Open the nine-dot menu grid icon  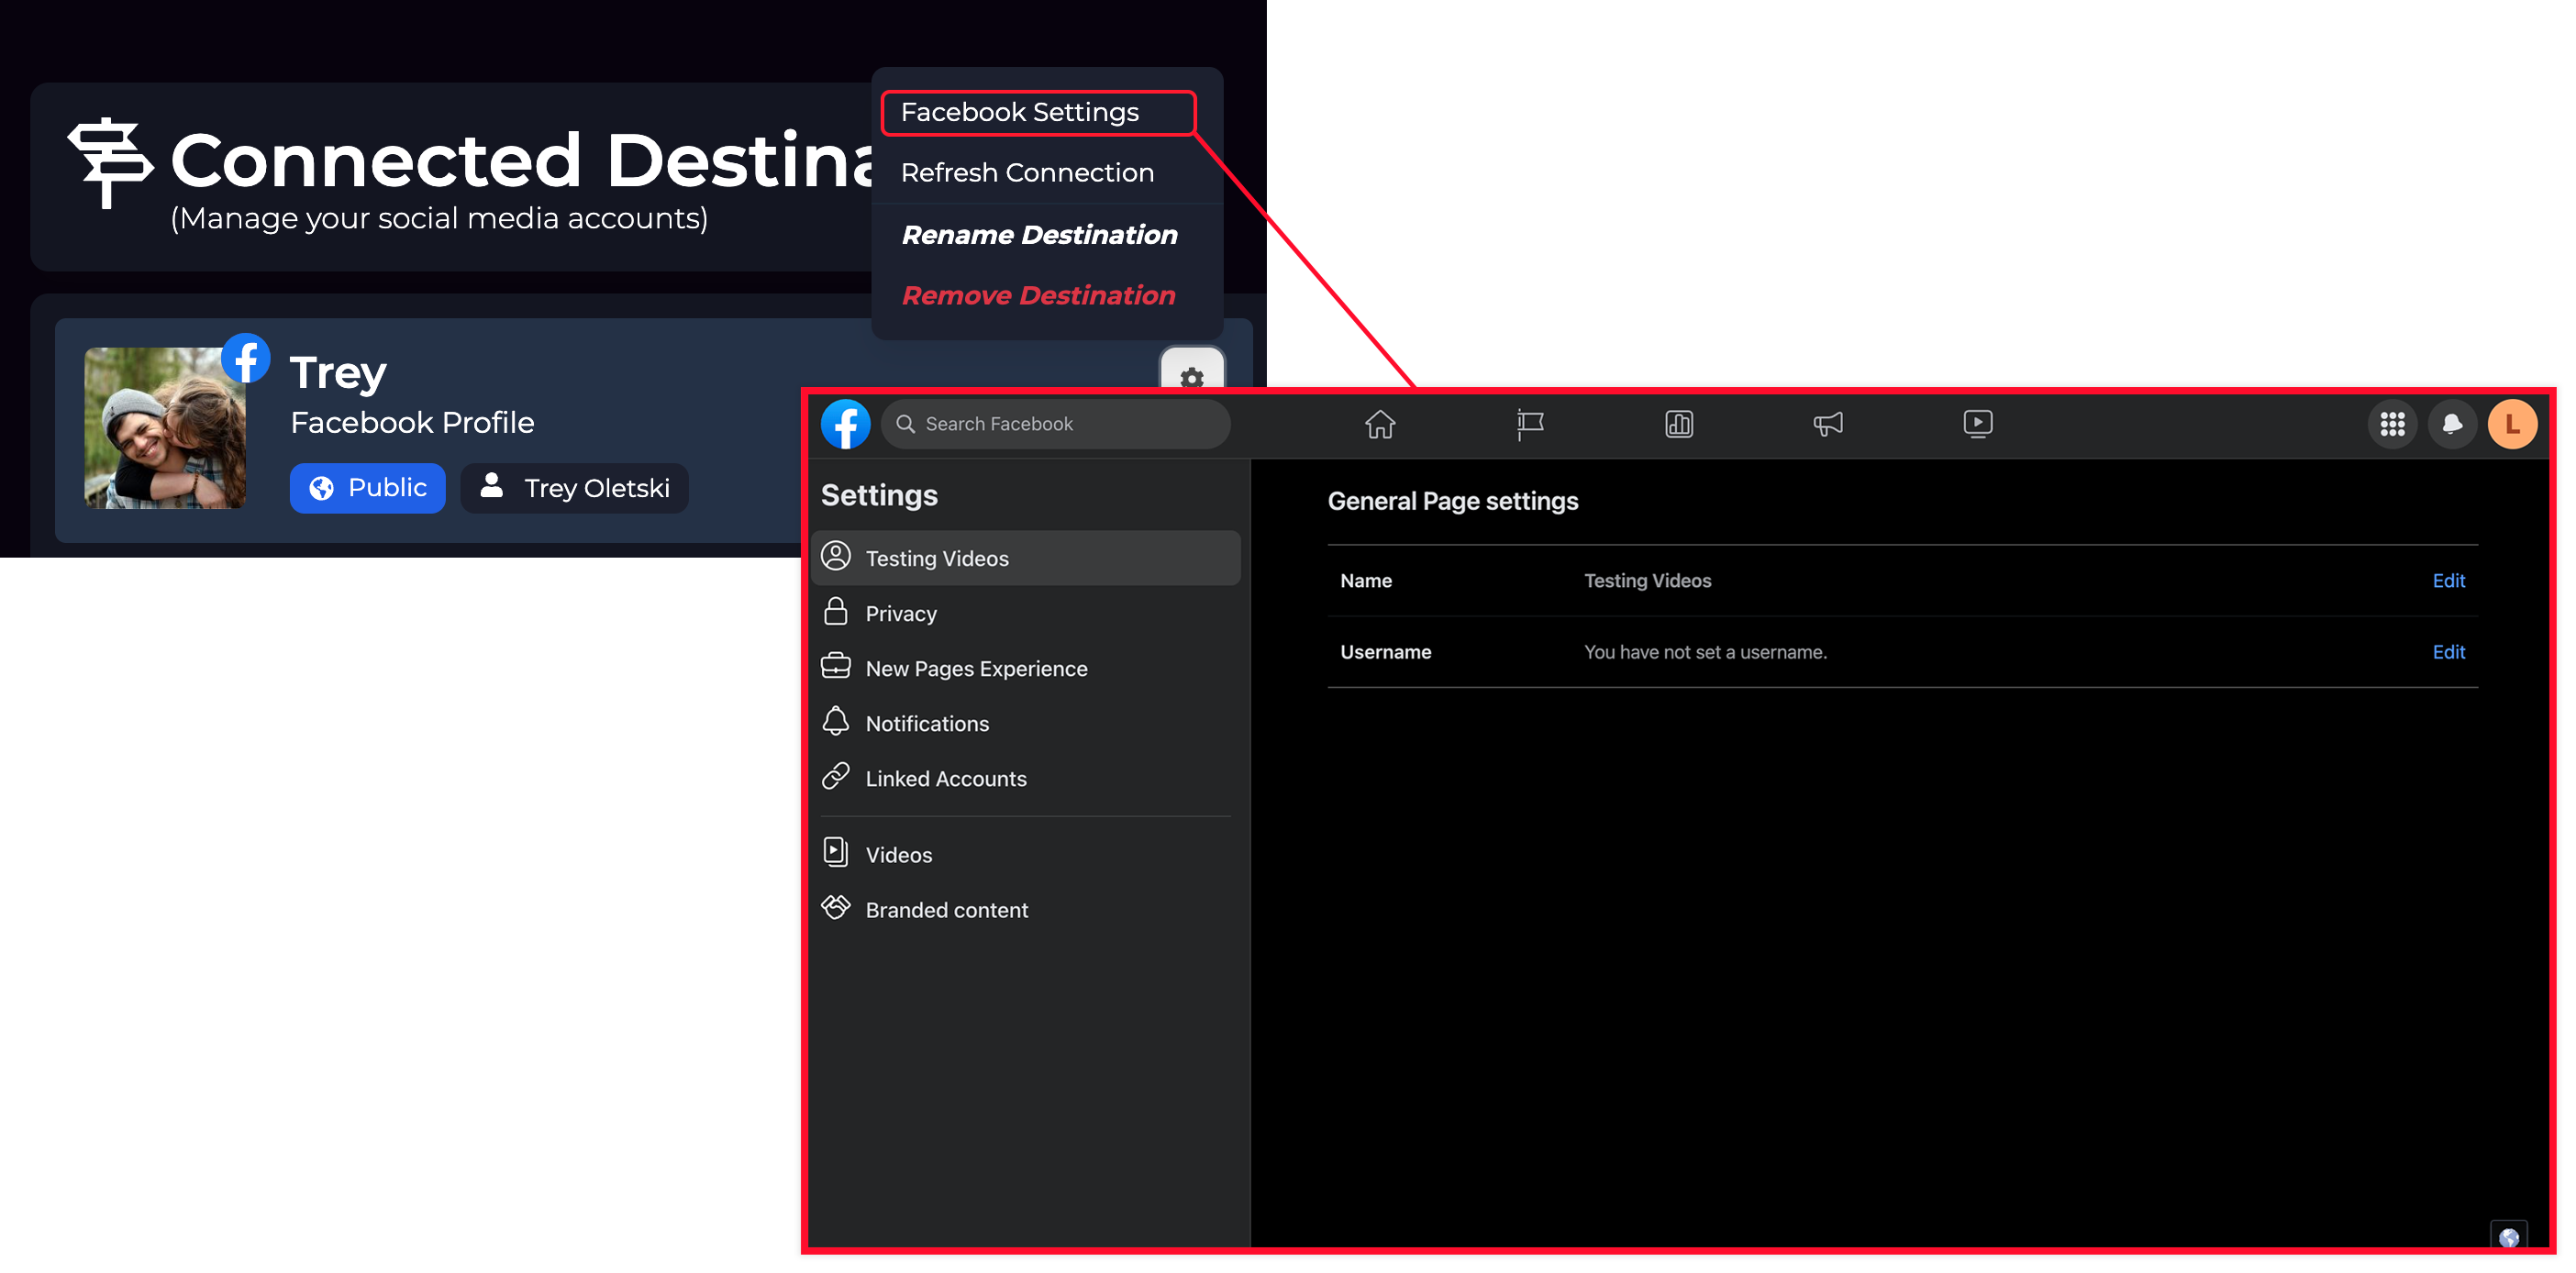pos(2392,424)
